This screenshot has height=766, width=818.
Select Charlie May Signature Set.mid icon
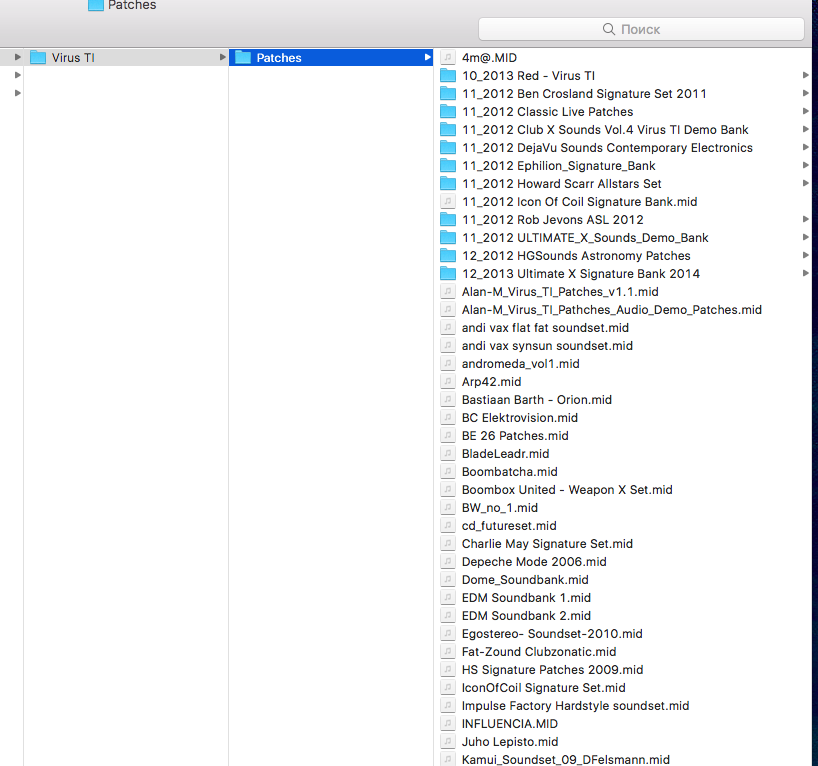coord(448,544)
